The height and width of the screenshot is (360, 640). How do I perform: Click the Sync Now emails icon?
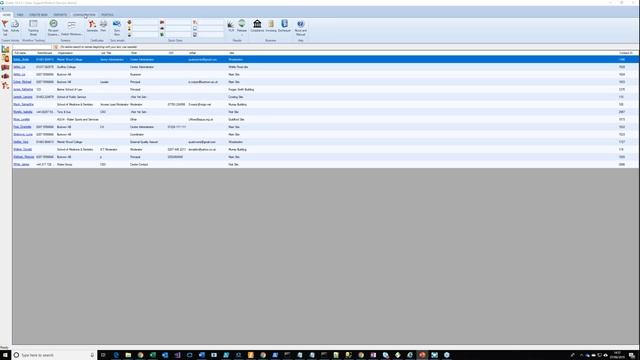[117, 27]
